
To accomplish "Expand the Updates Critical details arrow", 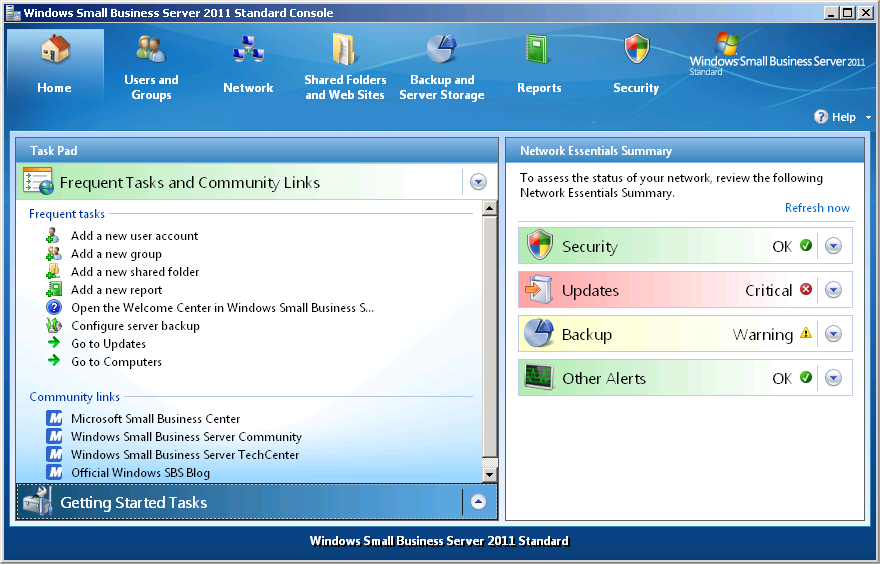I will (x=833, y=290).
